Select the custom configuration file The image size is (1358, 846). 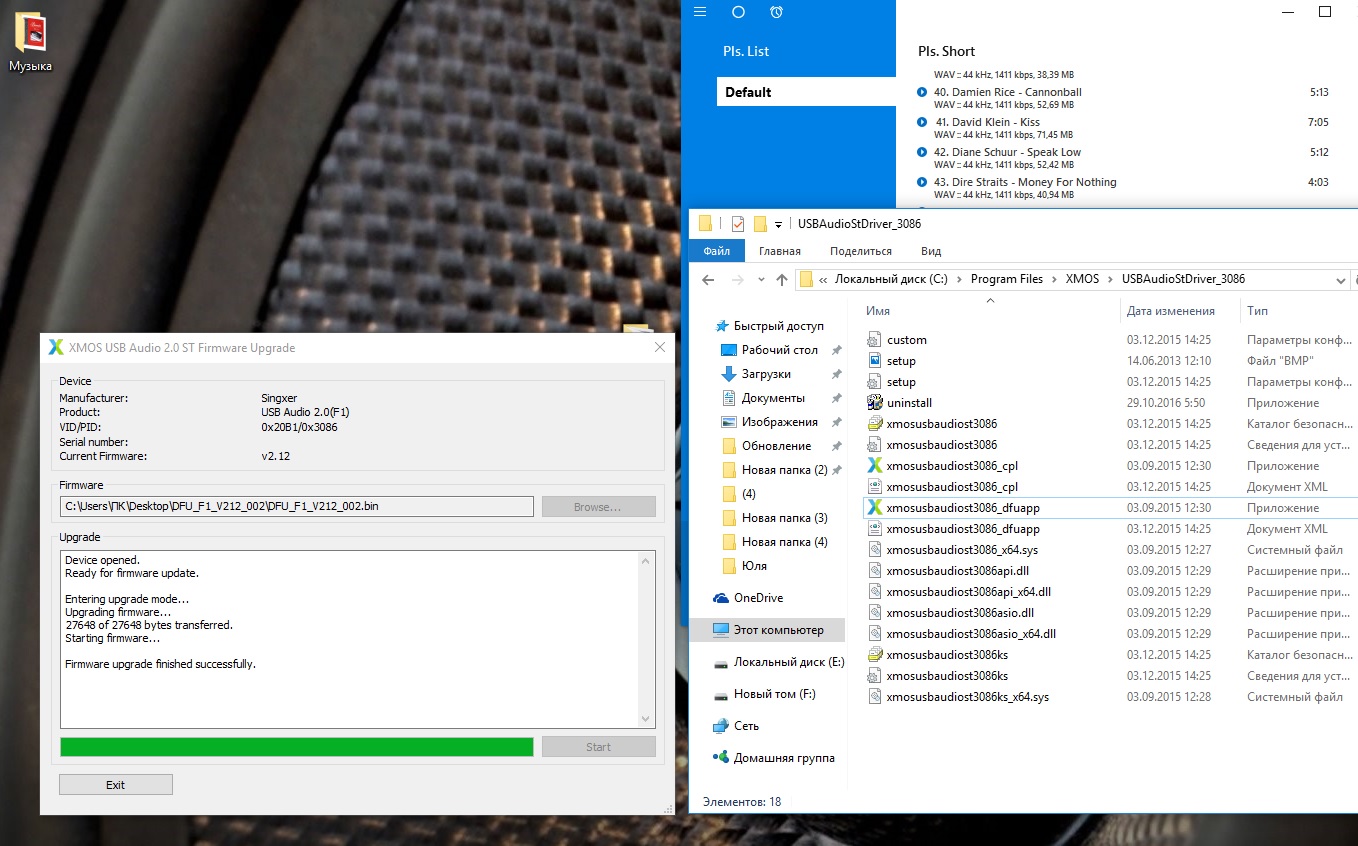coord(906,340)
